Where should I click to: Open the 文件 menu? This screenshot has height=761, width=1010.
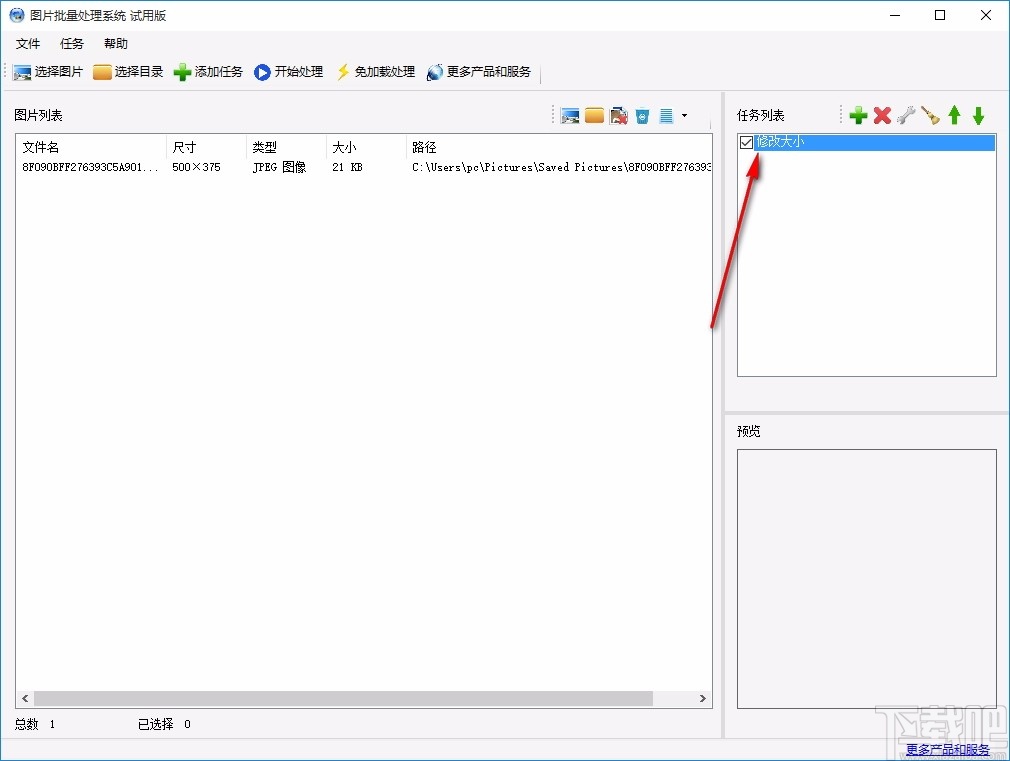coord(28,43)
